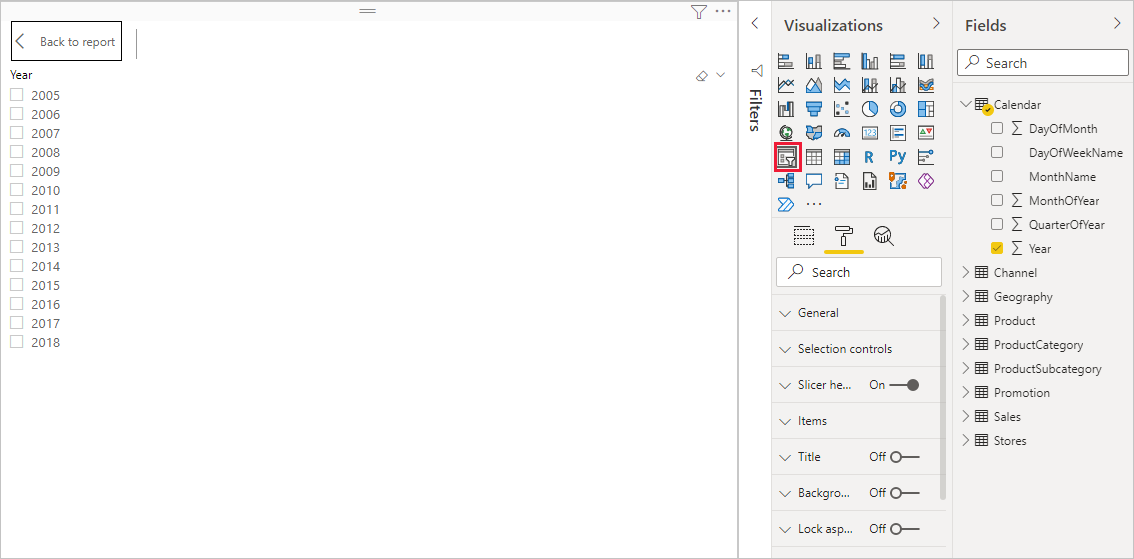Open the slicer type dropdown chevron

click(x=720, y=75)
